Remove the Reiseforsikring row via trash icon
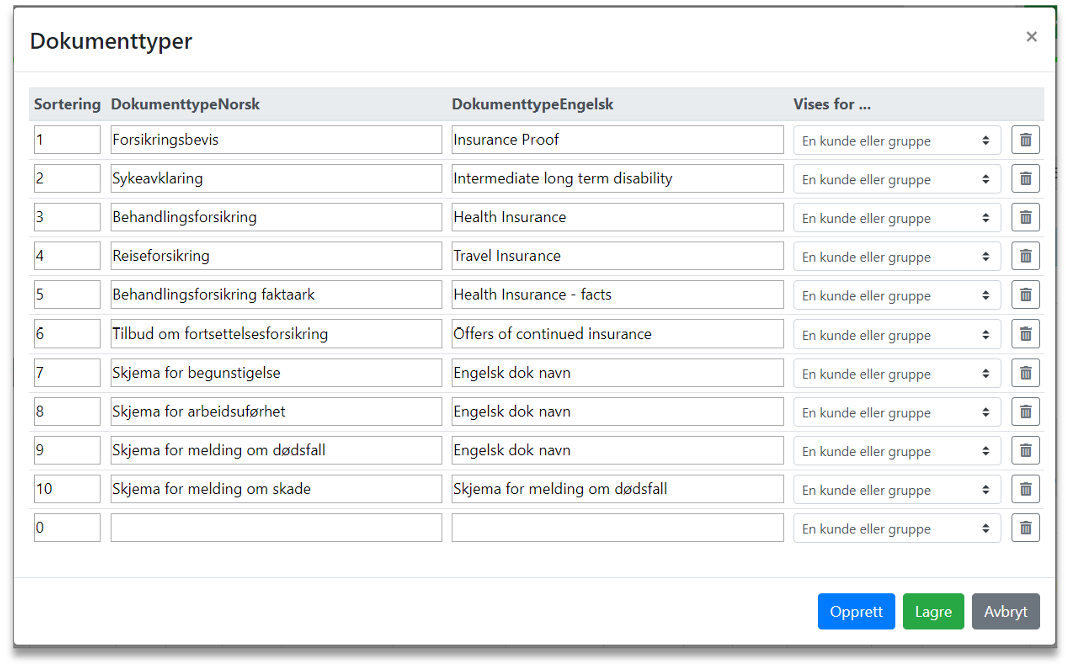The height and width of the screenshot is (672, 1072). point(1025,256)
